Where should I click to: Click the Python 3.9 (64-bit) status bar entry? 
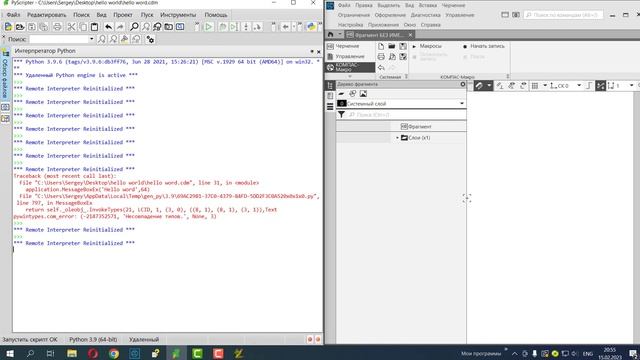(93, 340)
